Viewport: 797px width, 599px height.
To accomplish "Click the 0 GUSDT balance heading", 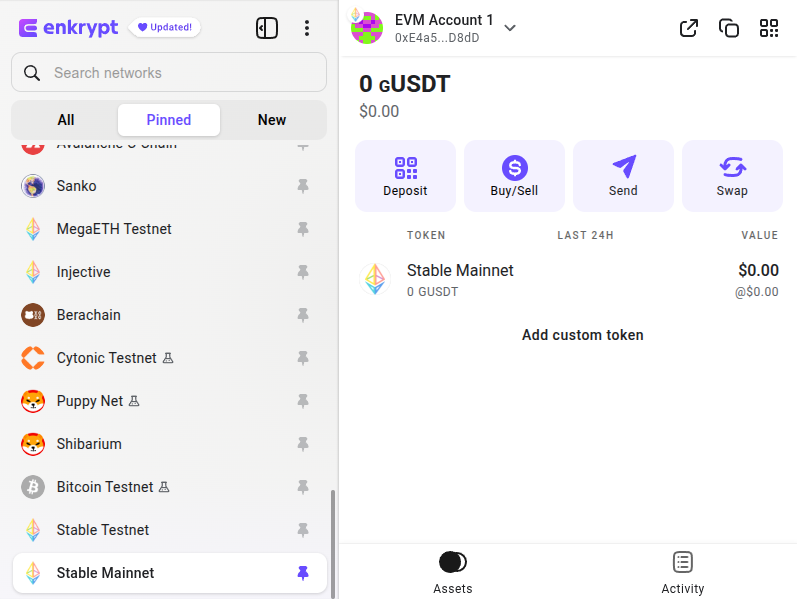I will [405, 84].
